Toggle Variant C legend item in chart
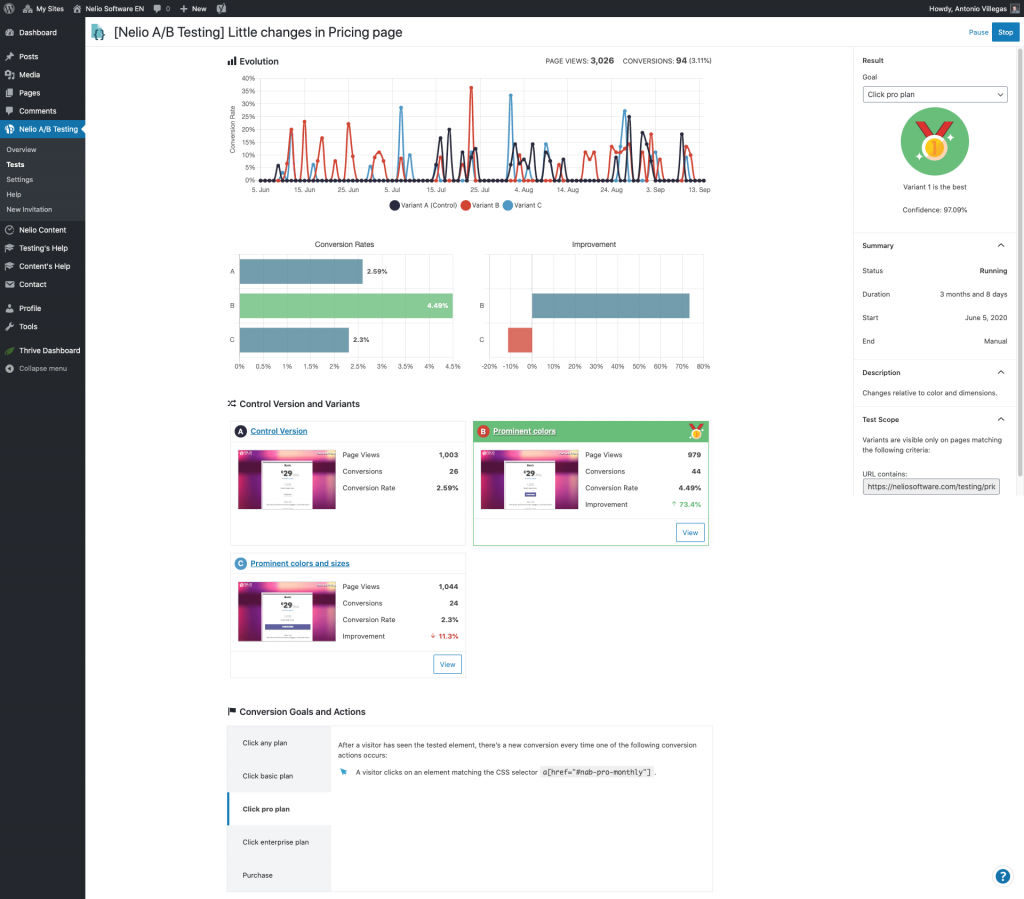Viewport: 1024px width, 899px height. point(522,206)
